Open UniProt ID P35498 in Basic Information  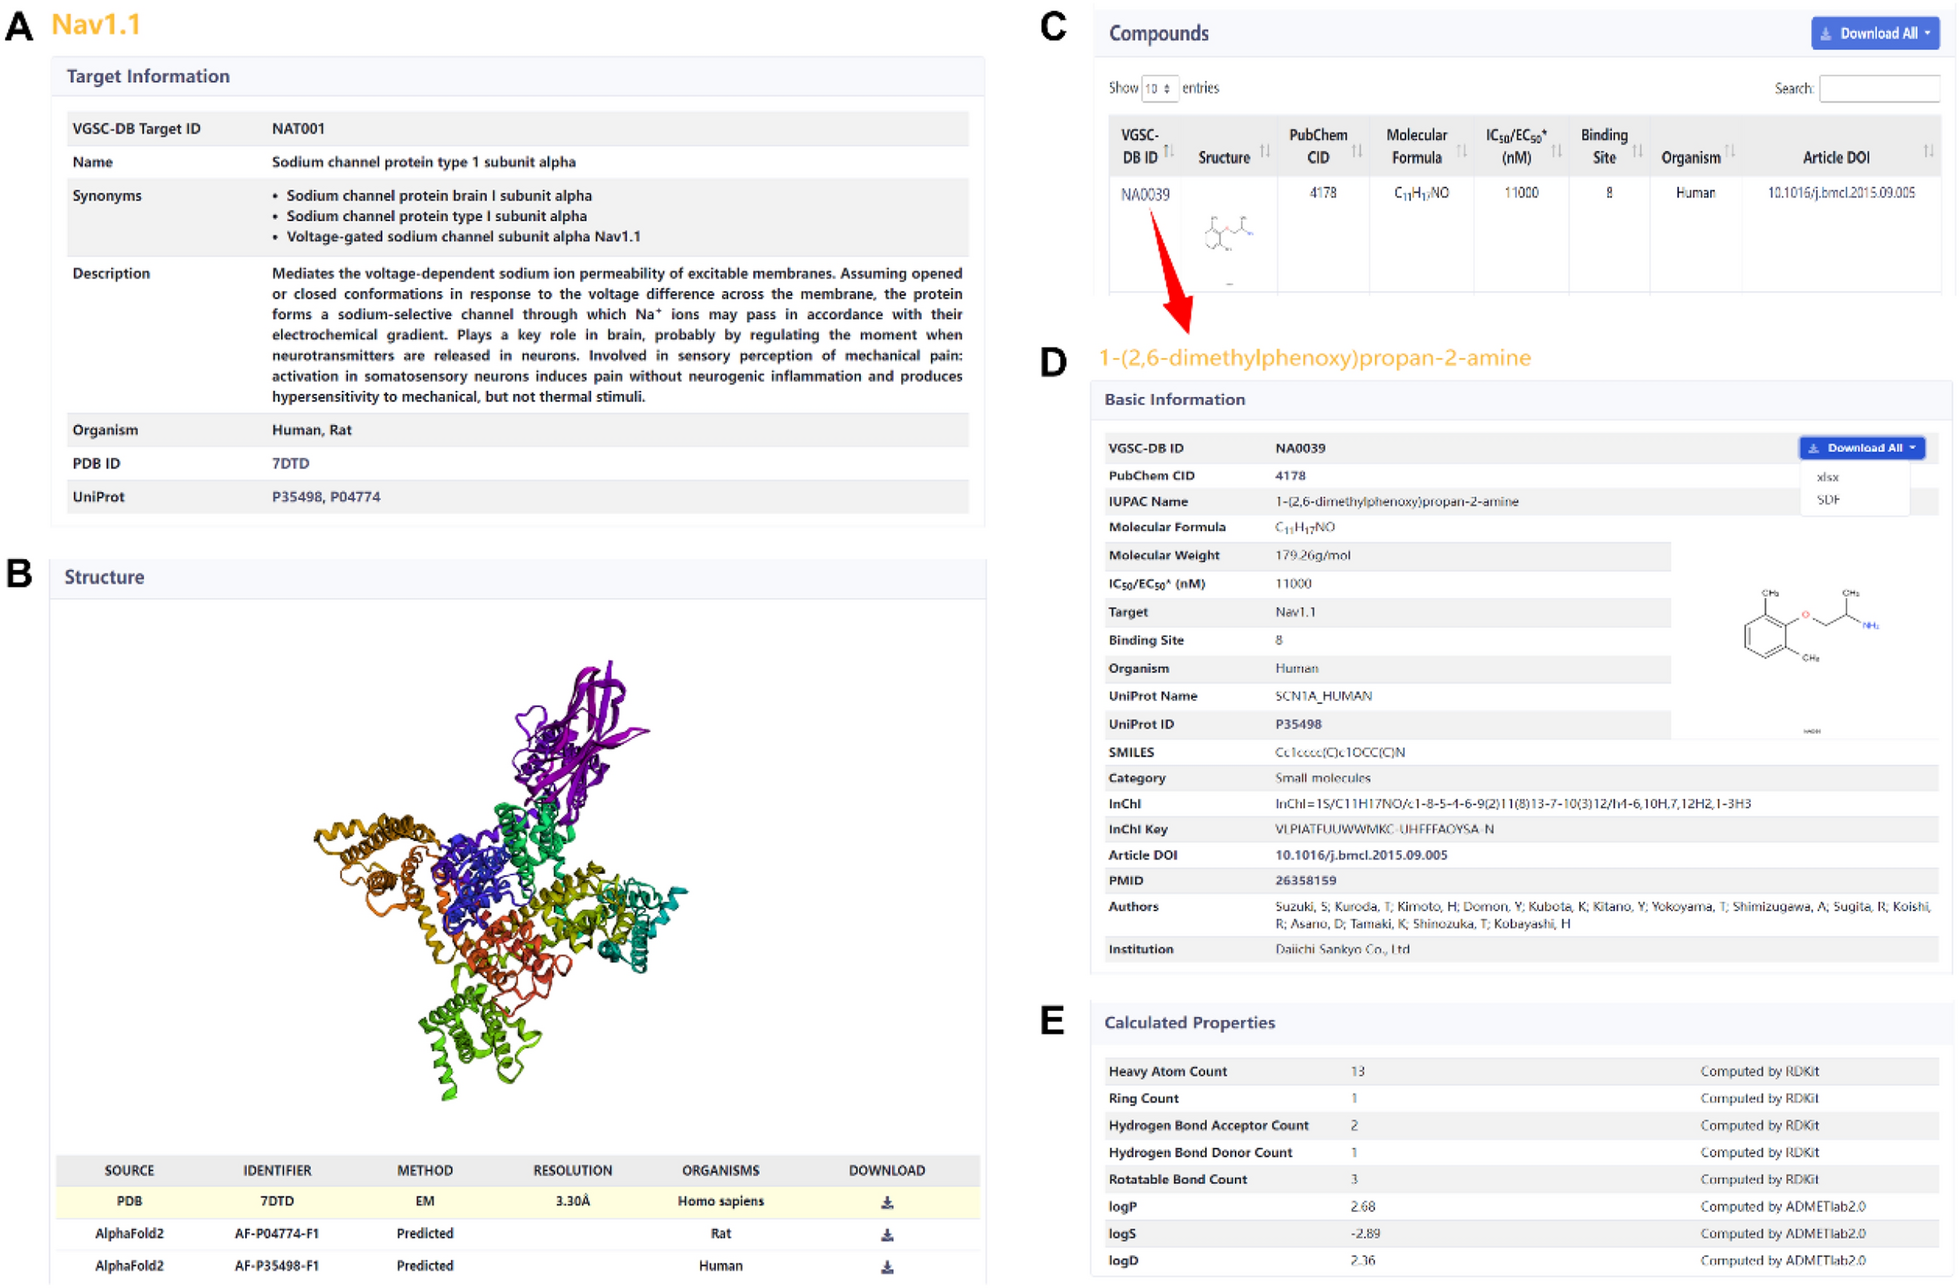[1298, 724]
